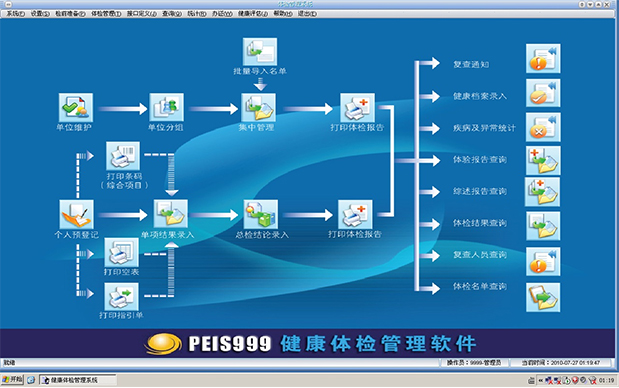Image resolution: width=619 pixels, height=388 pixels.
Task: Open 批量导入名单 import icon
Action: 260,52
